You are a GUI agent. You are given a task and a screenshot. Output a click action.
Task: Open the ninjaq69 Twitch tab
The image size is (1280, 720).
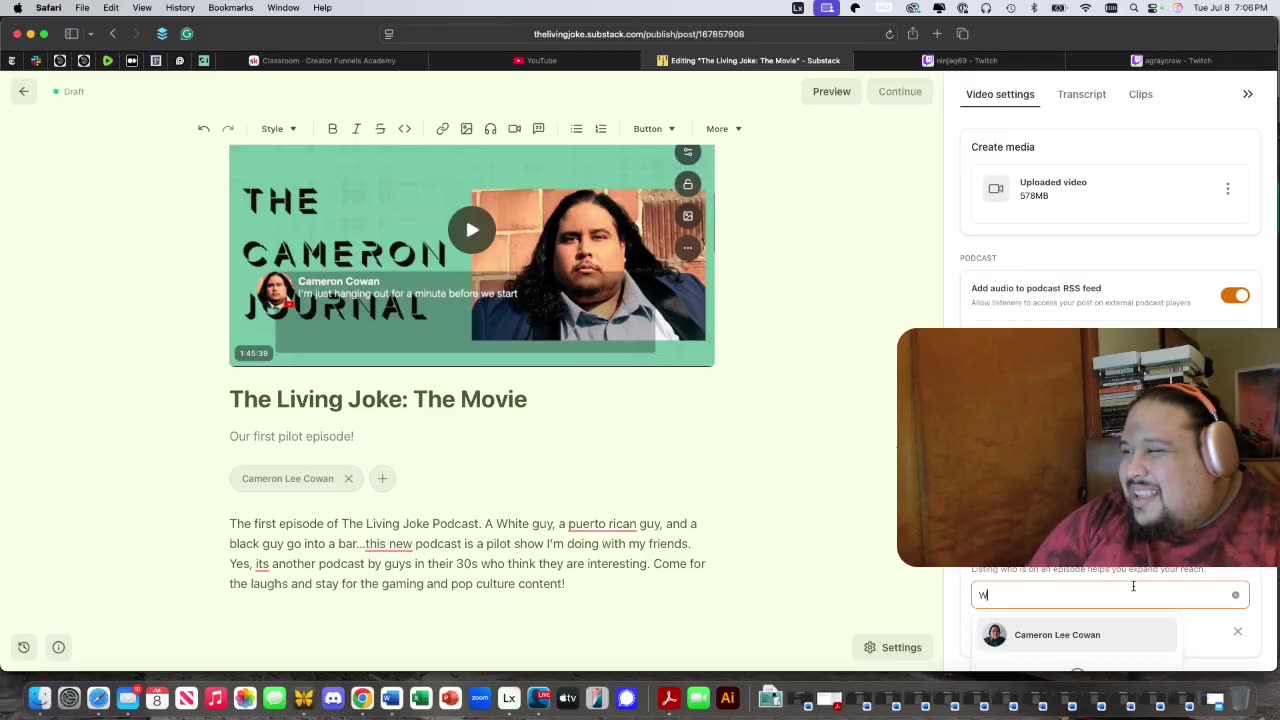[x=960, y=60]
